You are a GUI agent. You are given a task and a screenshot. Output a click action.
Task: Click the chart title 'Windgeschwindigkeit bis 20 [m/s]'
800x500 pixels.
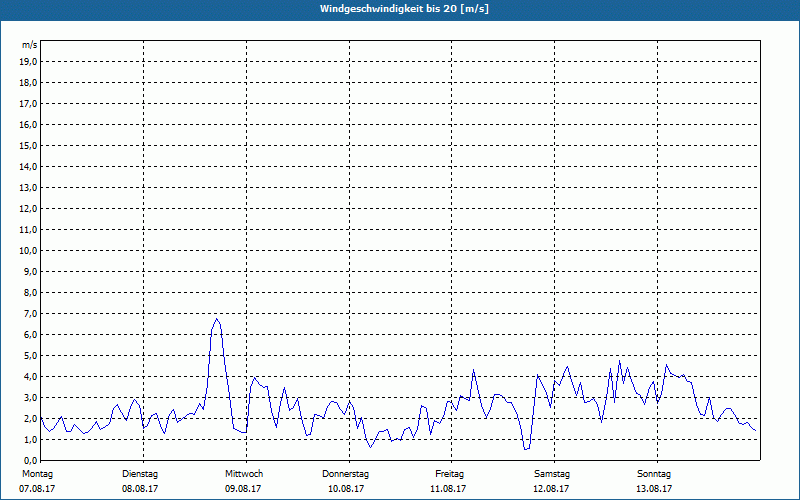pos(404,9)
